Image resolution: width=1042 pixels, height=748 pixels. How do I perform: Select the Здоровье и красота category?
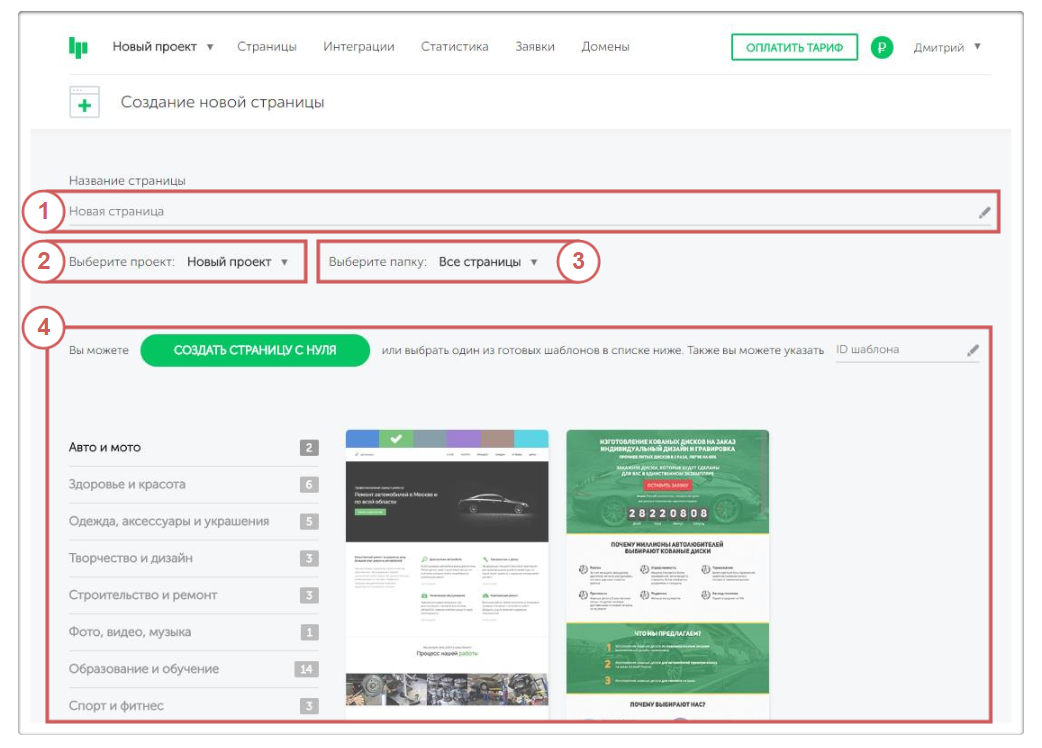[127, 485]
